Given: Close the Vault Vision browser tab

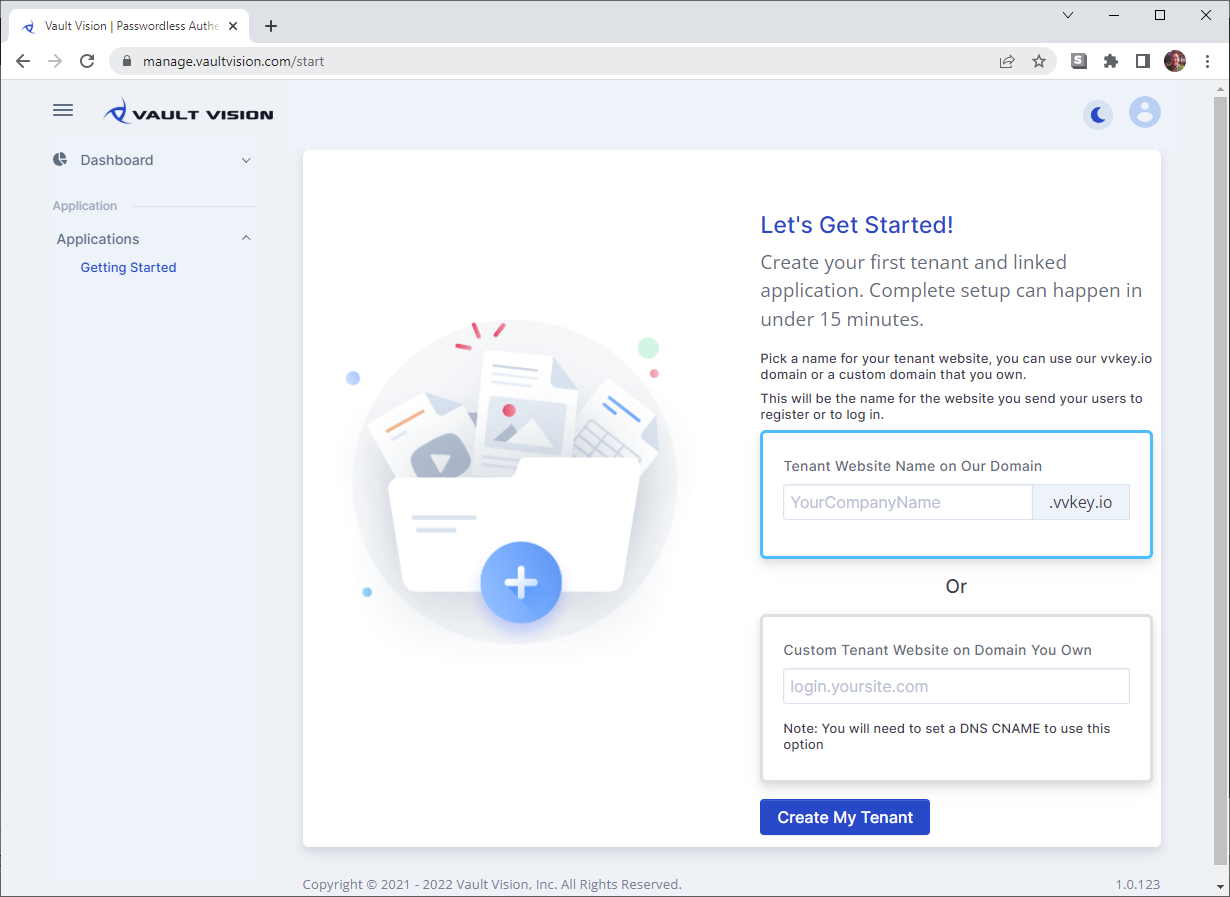Looking at the screenshot, I should 232,26.
